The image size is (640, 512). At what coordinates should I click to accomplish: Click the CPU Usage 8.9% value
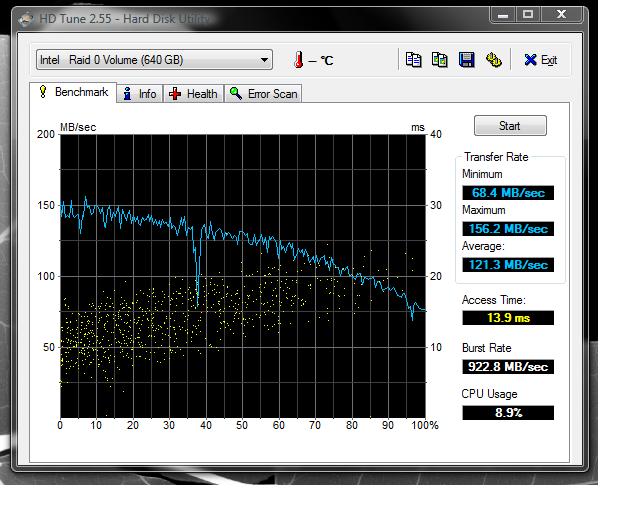tap(508, 412)
